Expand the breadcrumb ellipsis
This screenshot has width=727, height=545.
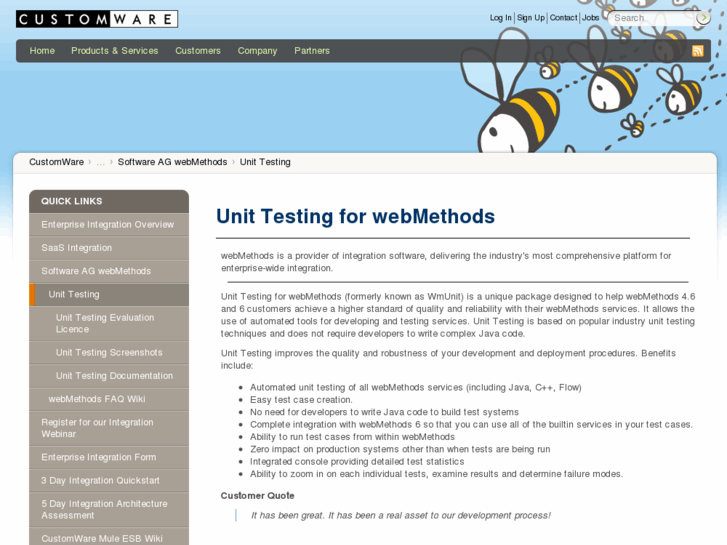[101, 162]
